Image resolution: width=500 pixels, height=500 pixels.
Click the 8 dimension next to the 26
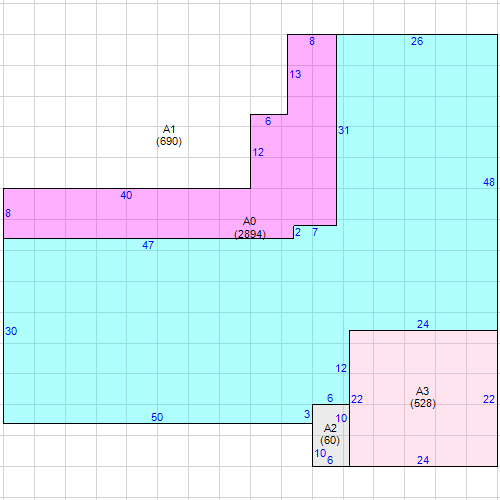pos(312,41)
